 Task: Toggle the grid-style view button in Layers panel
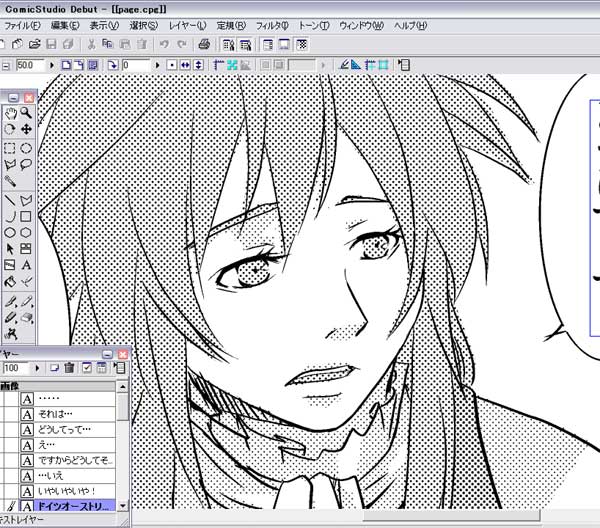pyautogui.click(x=101, y=368)
